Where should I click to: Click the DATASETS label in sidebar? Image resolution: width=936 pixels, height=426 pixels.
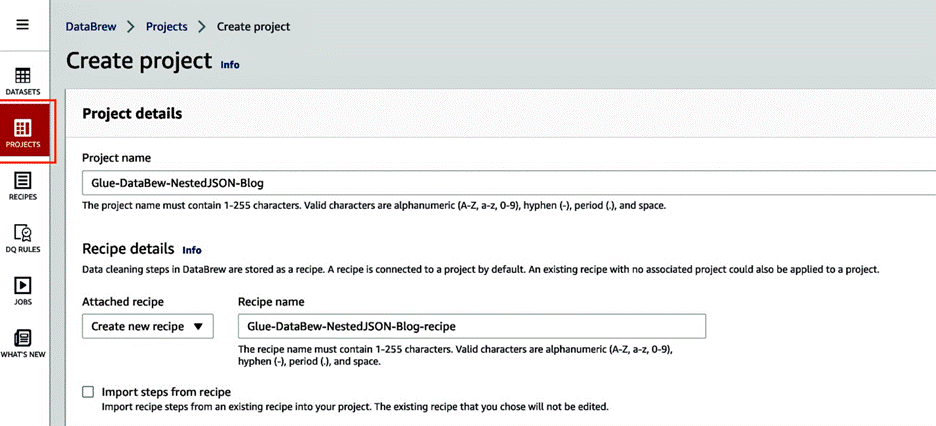23,92
